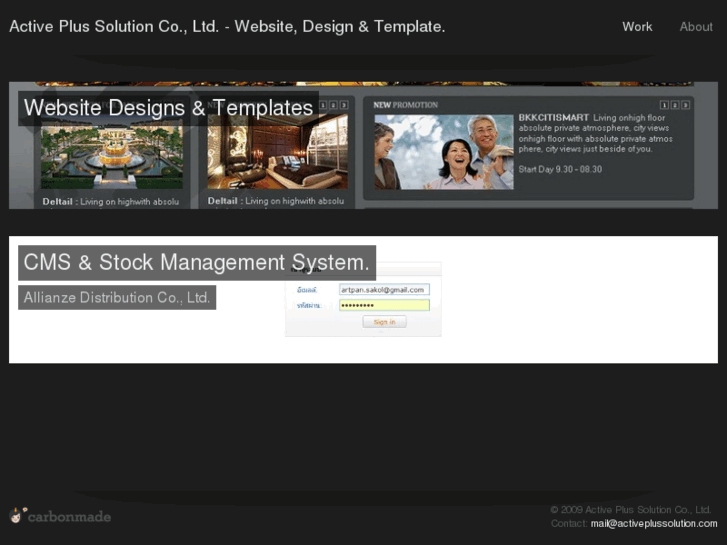Click the Carbonmade logo in footer
This screenshot has height=545, width=727.
[x=60, y=516]
